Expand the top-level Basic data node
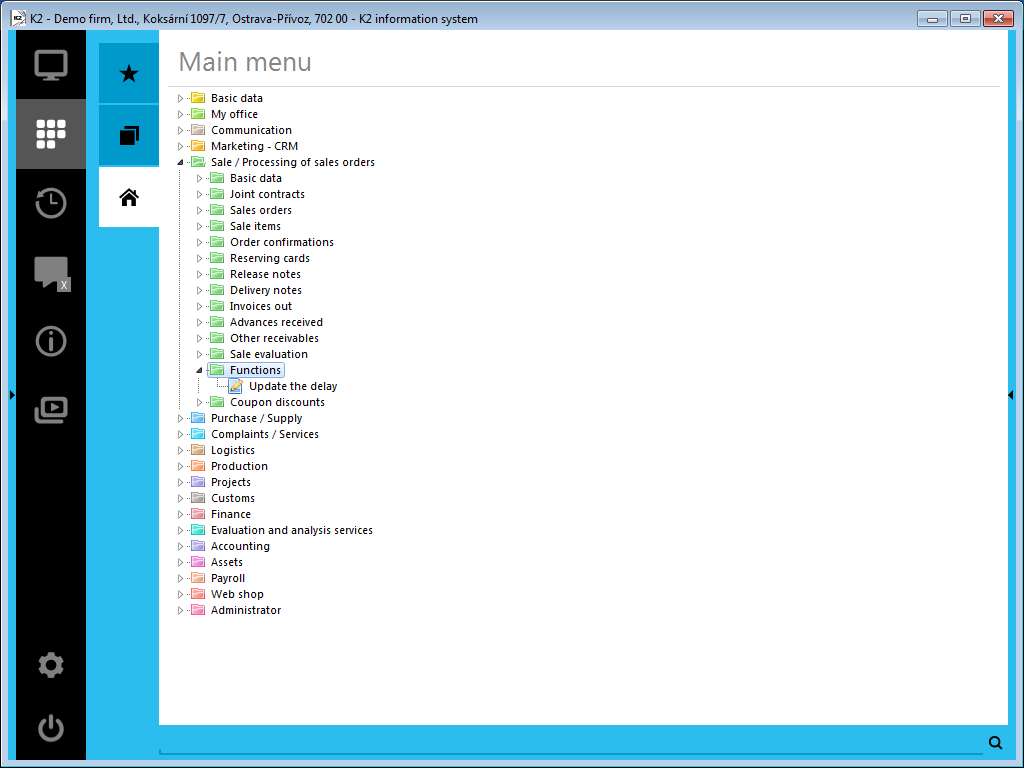 [x=181, y=99]
